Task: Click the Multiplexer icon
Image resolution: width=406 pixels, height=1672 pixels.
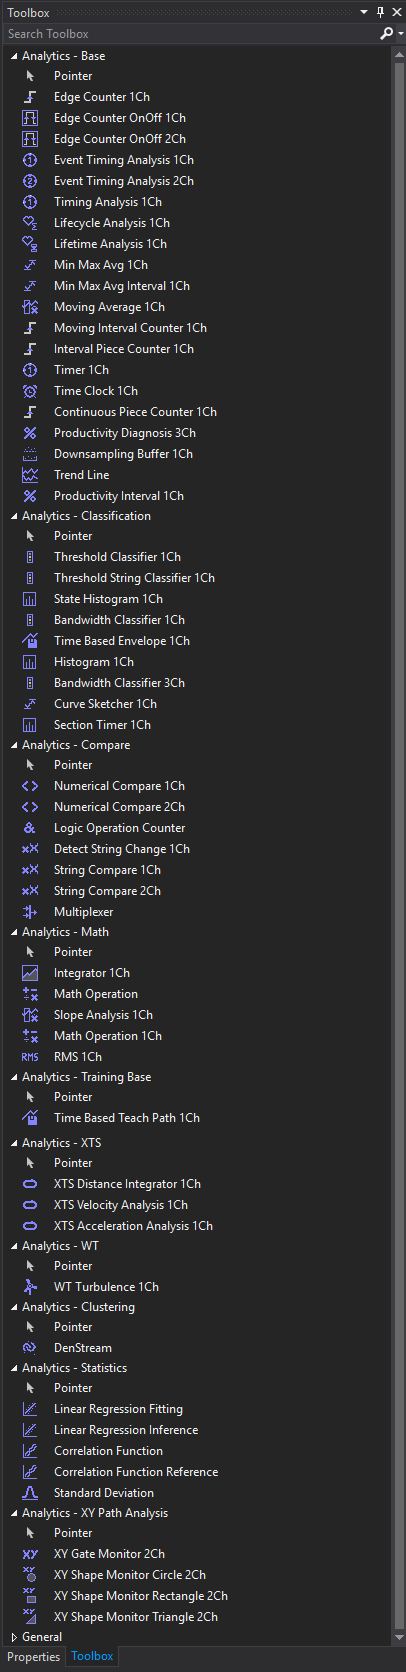Action: [x=30, y=912]
